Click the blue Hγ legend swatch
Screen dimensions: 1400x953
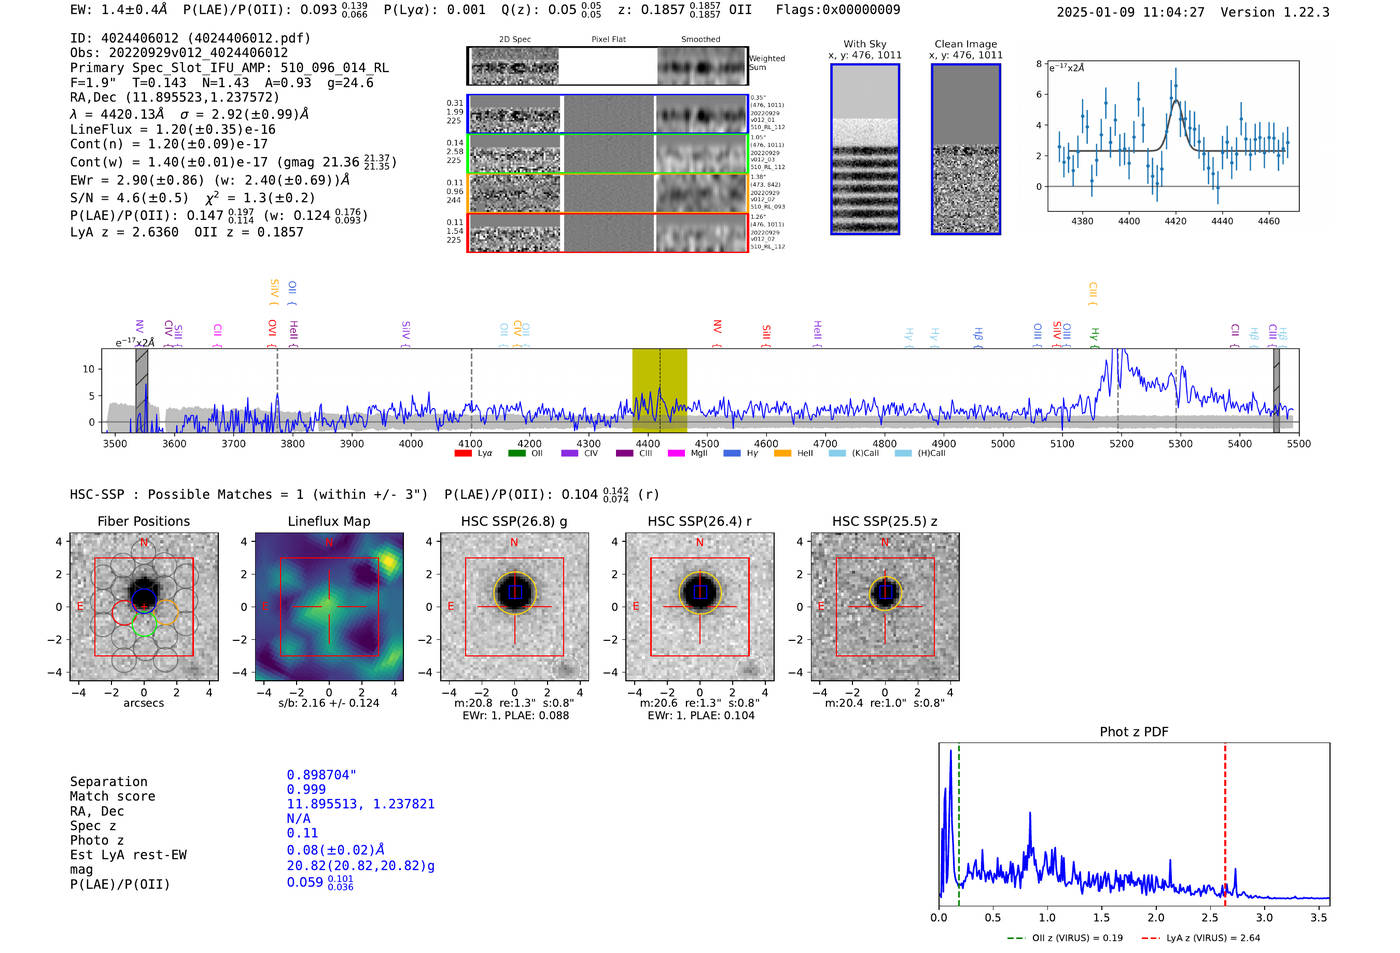[732, 453]
